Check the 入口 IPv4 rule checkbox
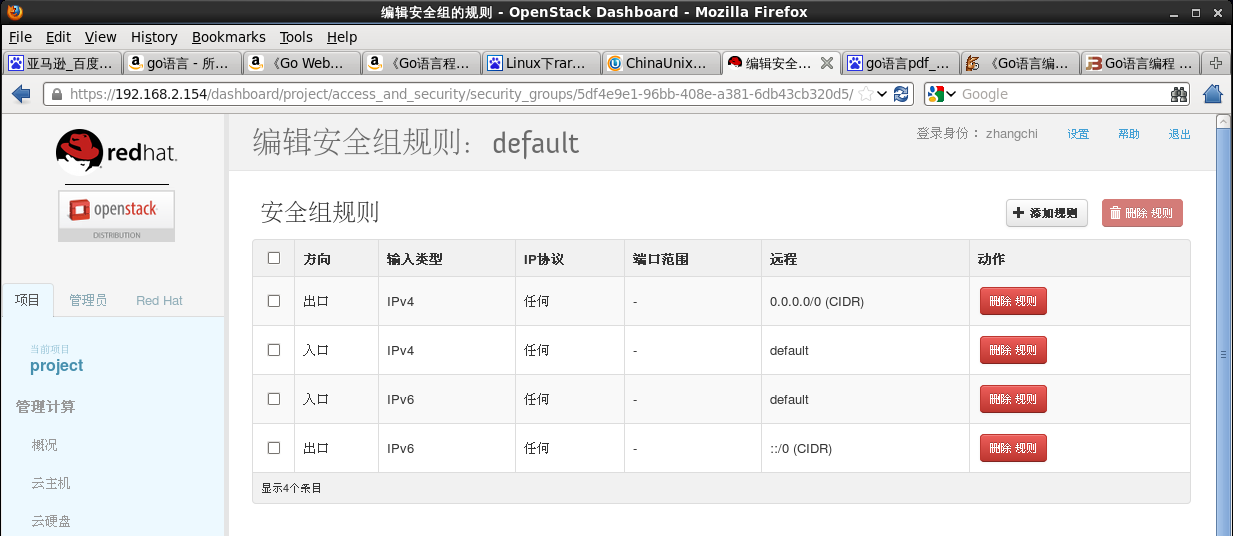 [274, 349]
